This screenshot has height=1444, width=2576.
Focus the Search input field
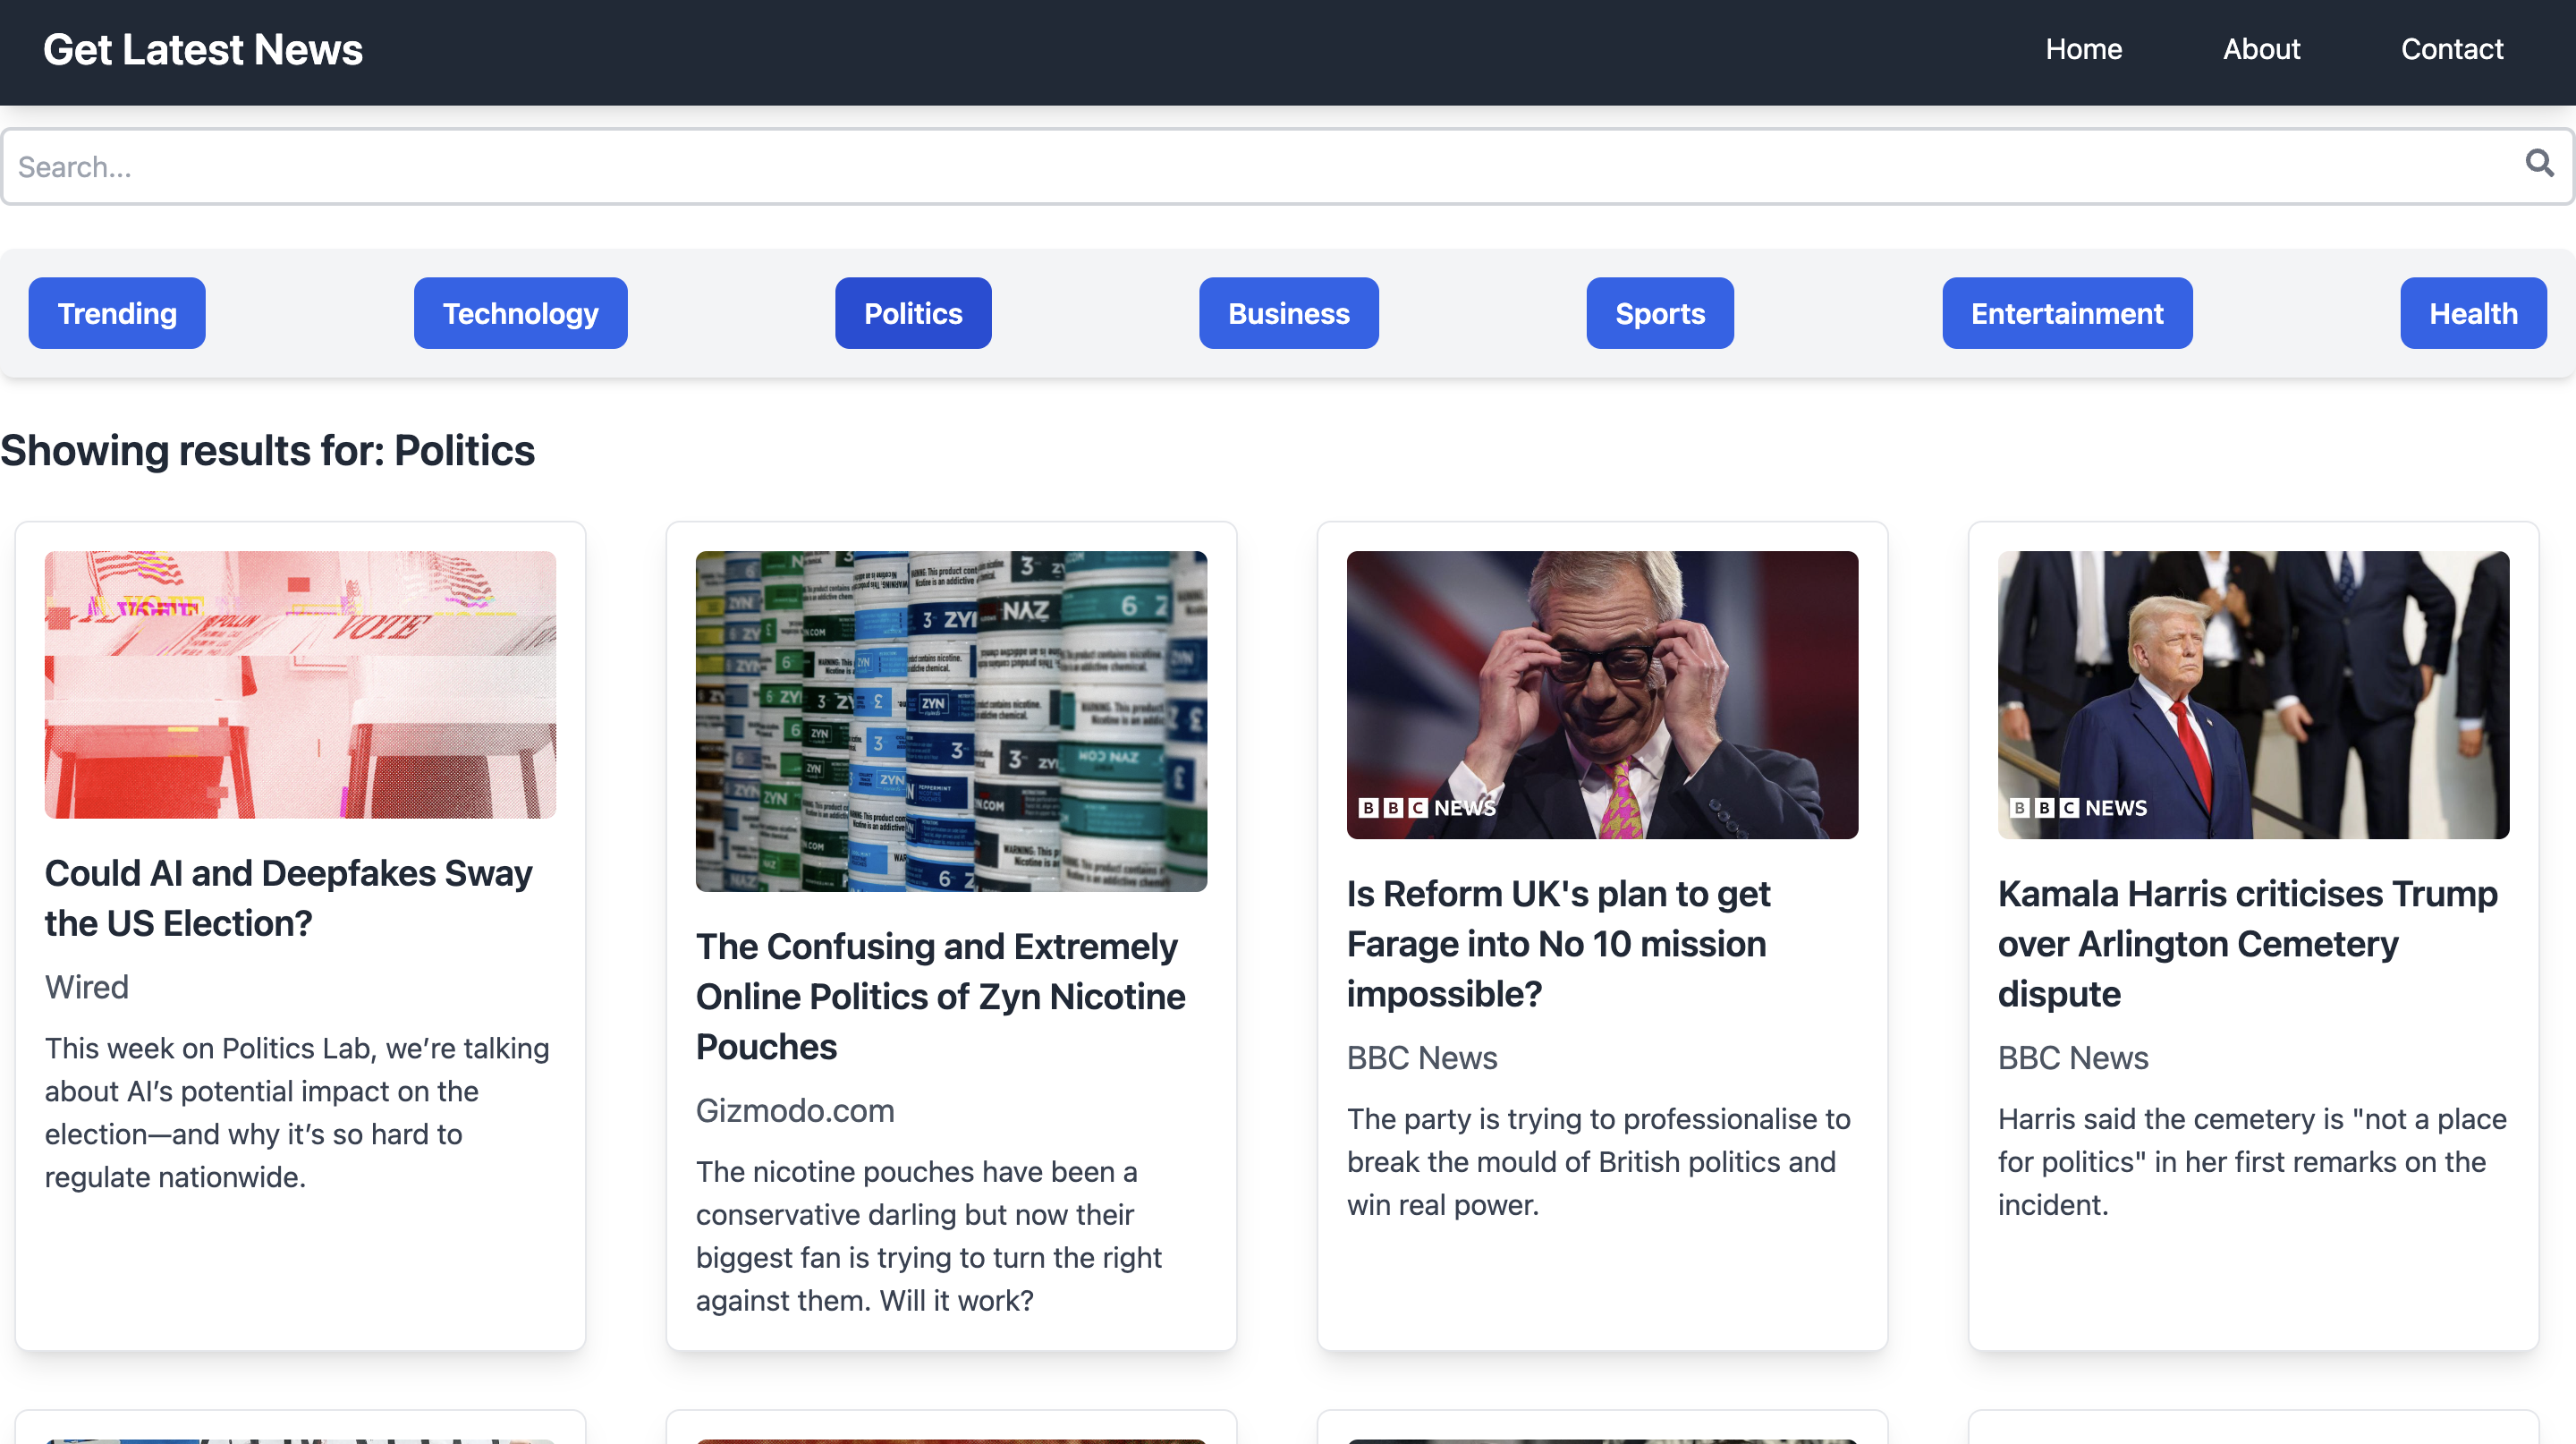click(1287, 167)
